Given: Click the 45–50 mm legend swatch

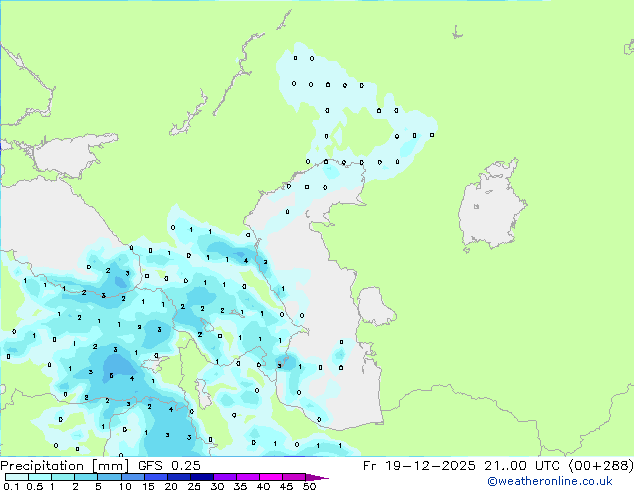Looking at the screenshot, I should click(294, 477).
